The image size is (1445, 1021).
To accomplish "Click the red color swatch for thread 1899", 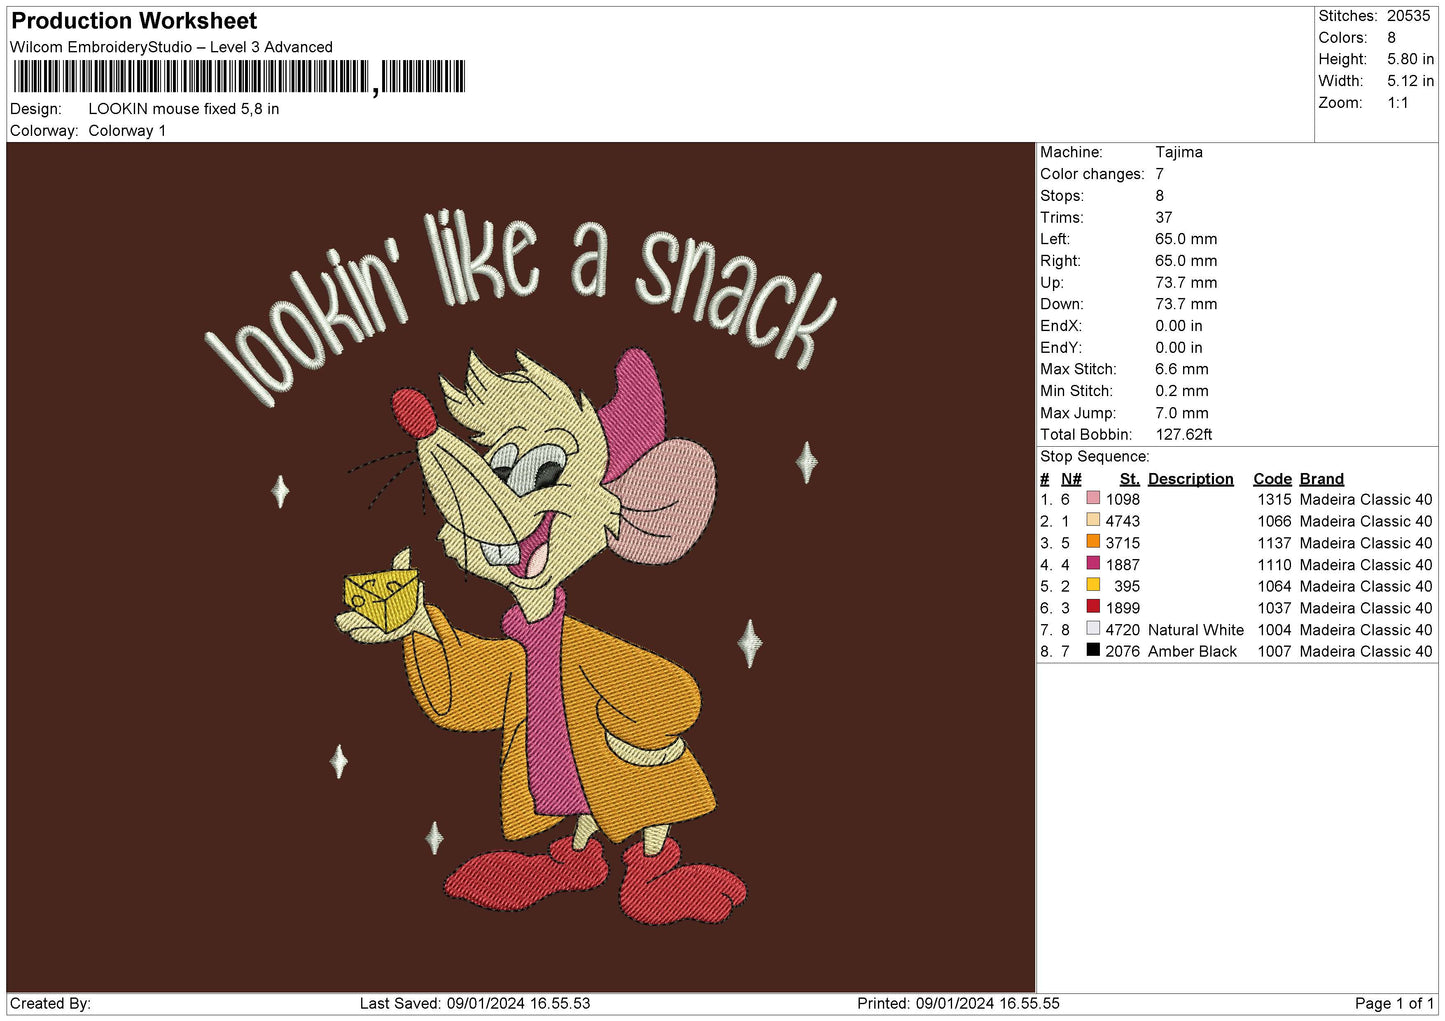I will pyautogui.click(x=1093, y=607).
